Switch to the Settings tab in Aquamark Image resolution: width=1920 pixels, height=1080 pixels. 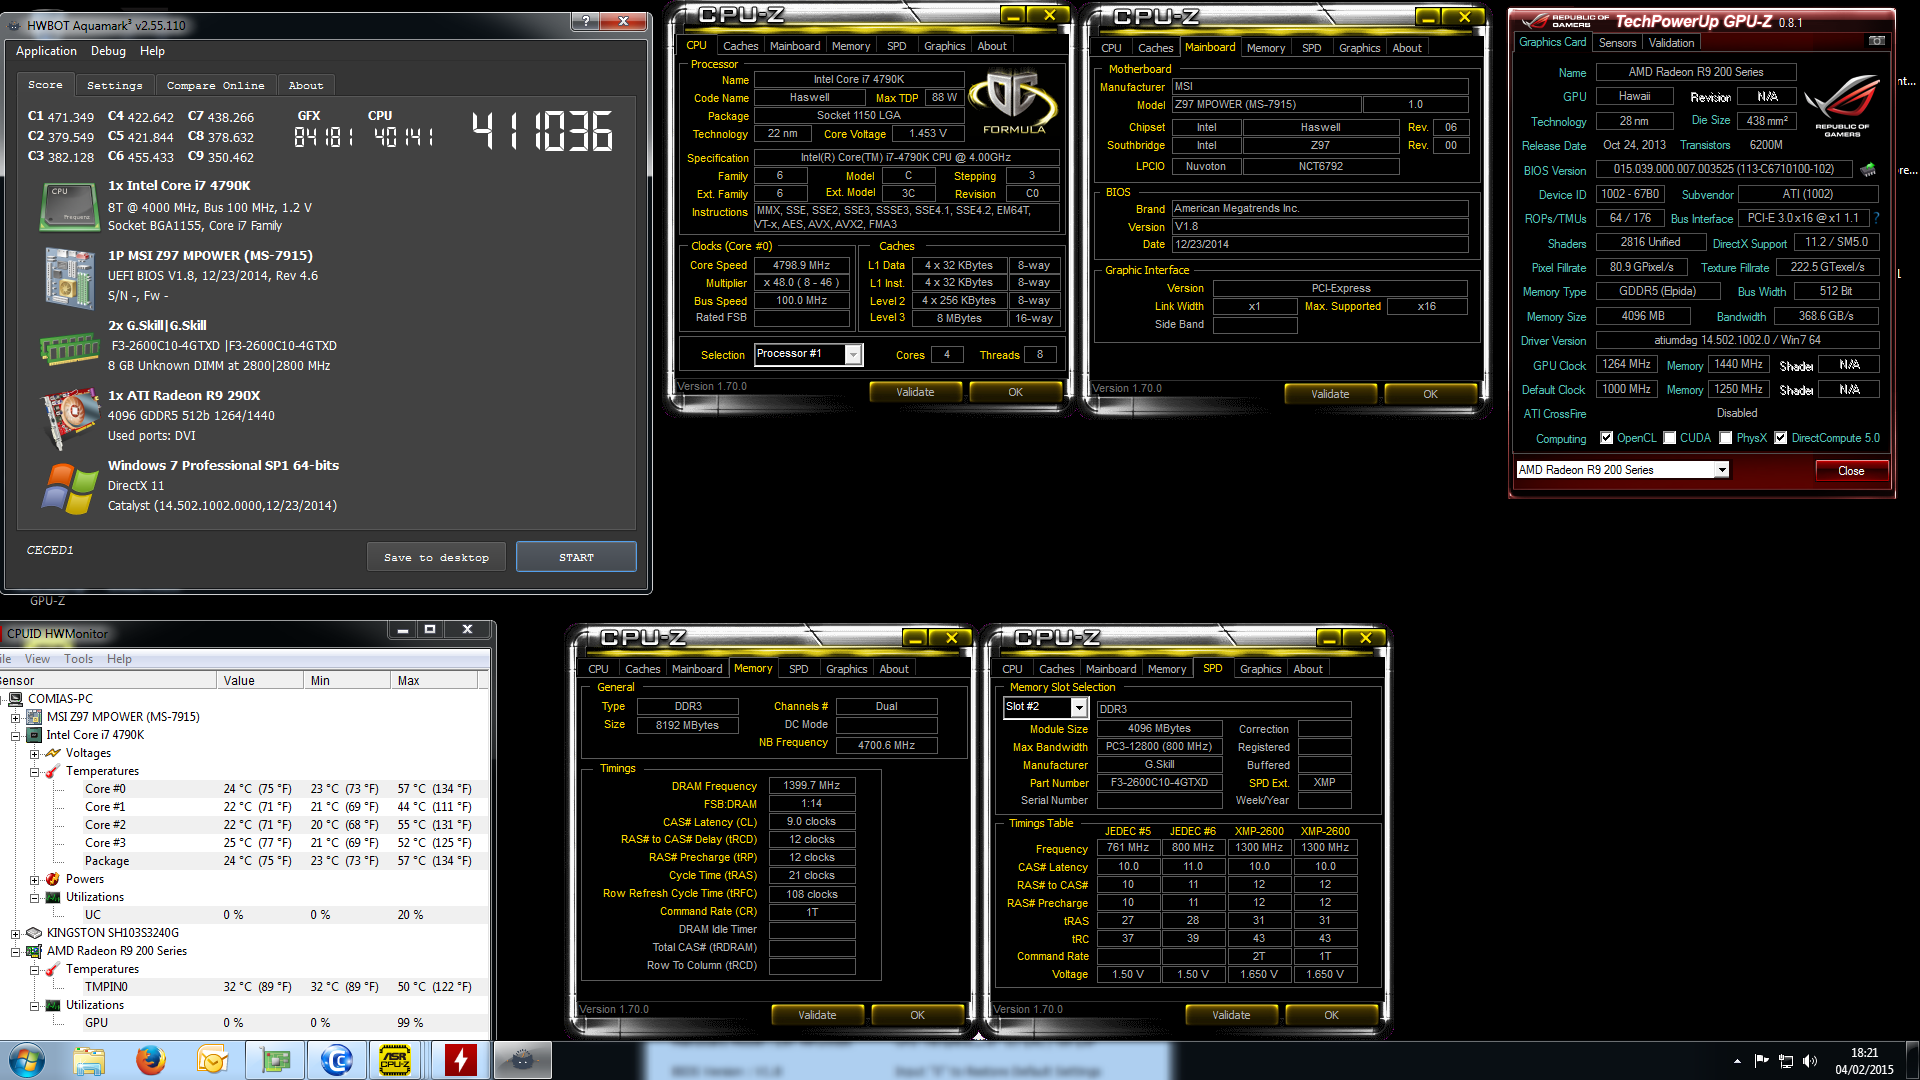point(115,86)
